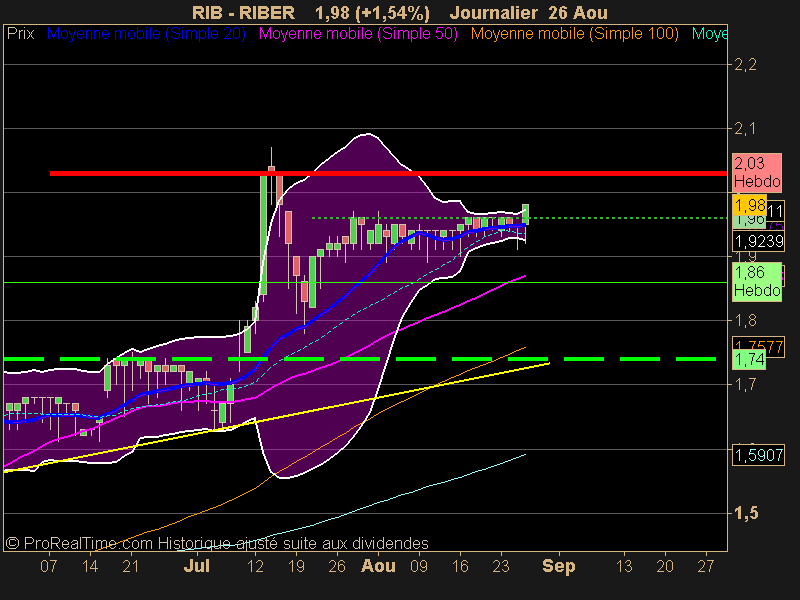This screenshot has height=600, width=800.
Task: Click the 13 date label
Action: (624, 566)
